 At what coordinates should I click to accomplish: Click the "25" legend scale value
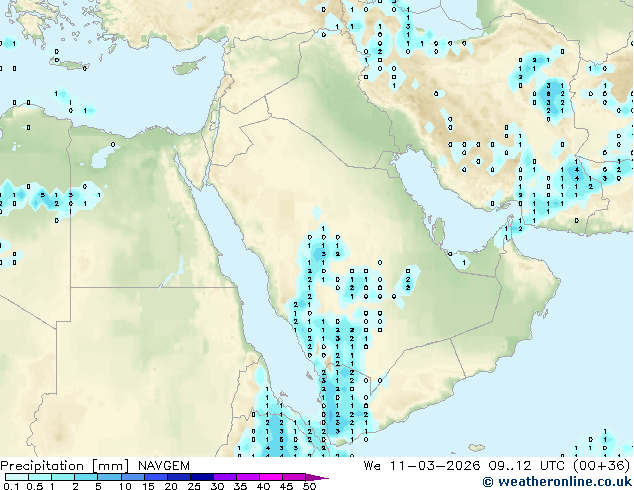(194, 486)
